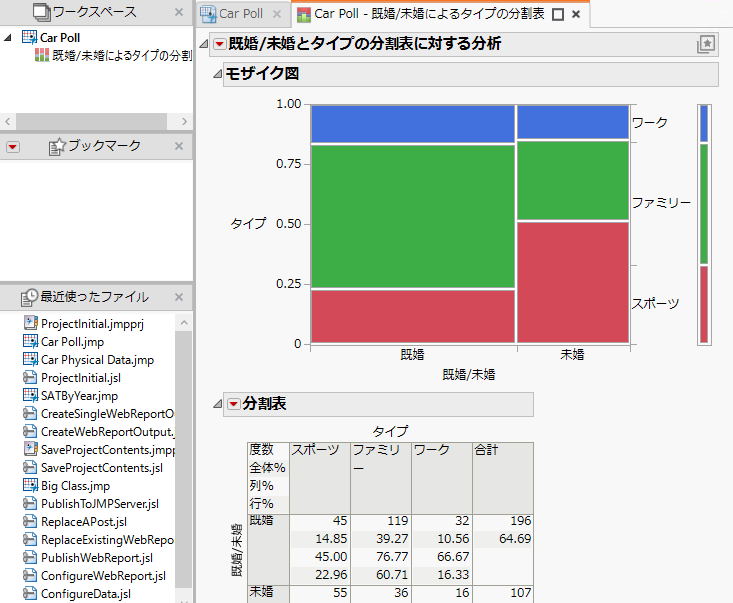Open PublishToJMPServer.jsl script file
733x603 pixels.
click(x=91, y=504)
